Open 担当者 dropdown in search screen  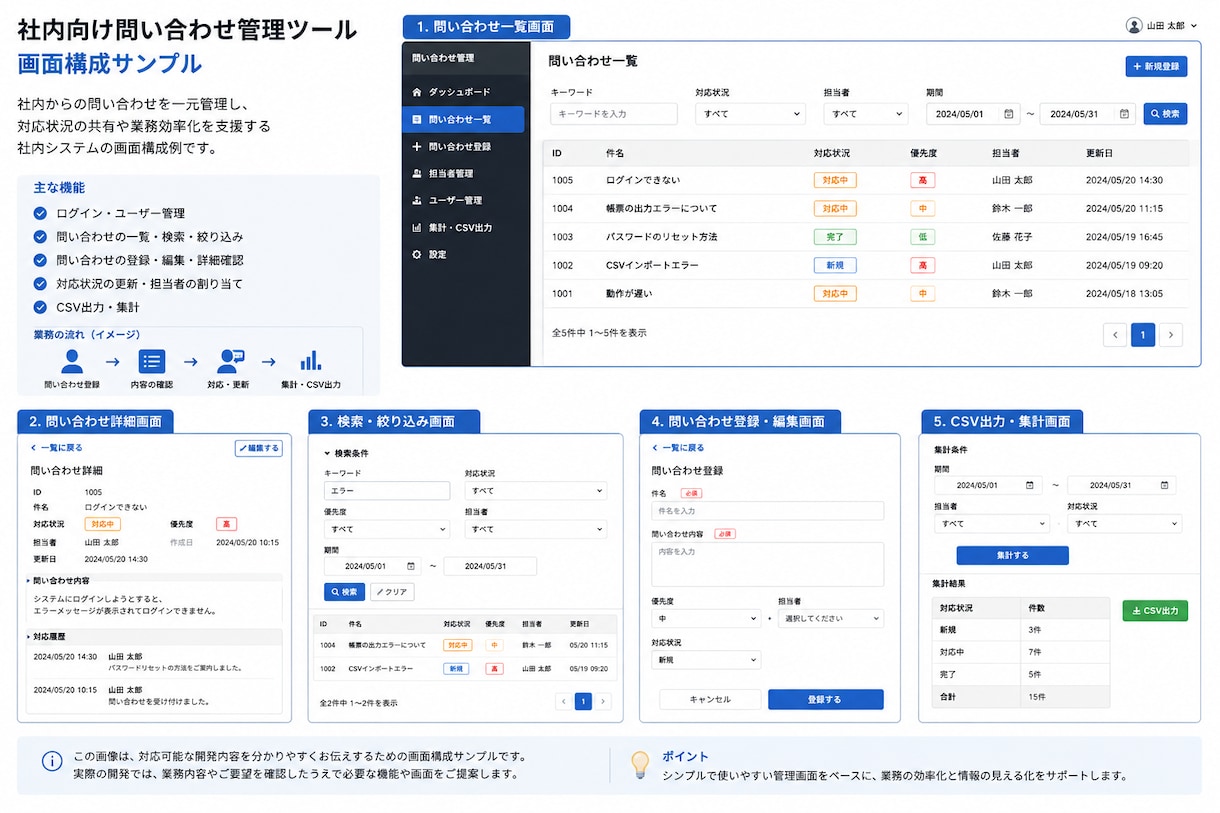(535, 529)
